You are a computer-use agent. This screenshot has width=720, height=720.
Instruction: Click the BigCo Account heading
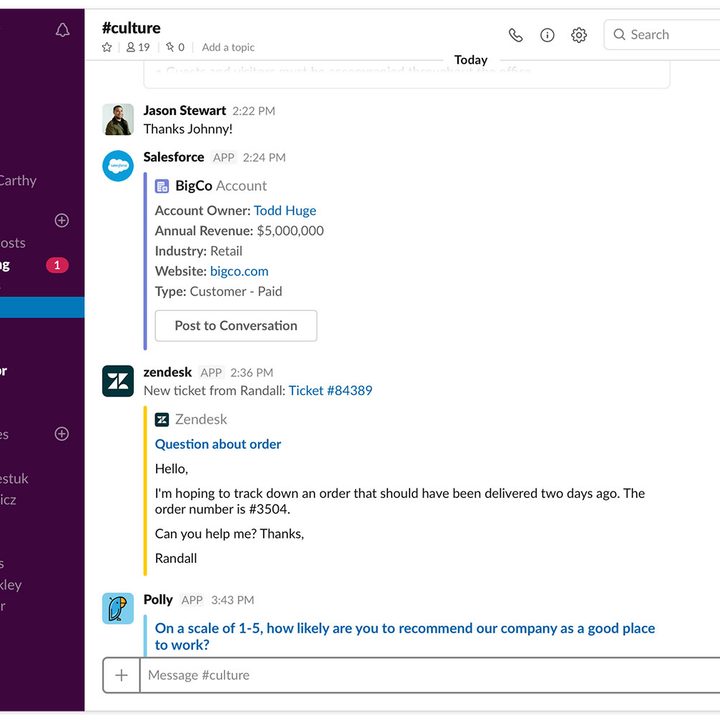coord(221,186)
